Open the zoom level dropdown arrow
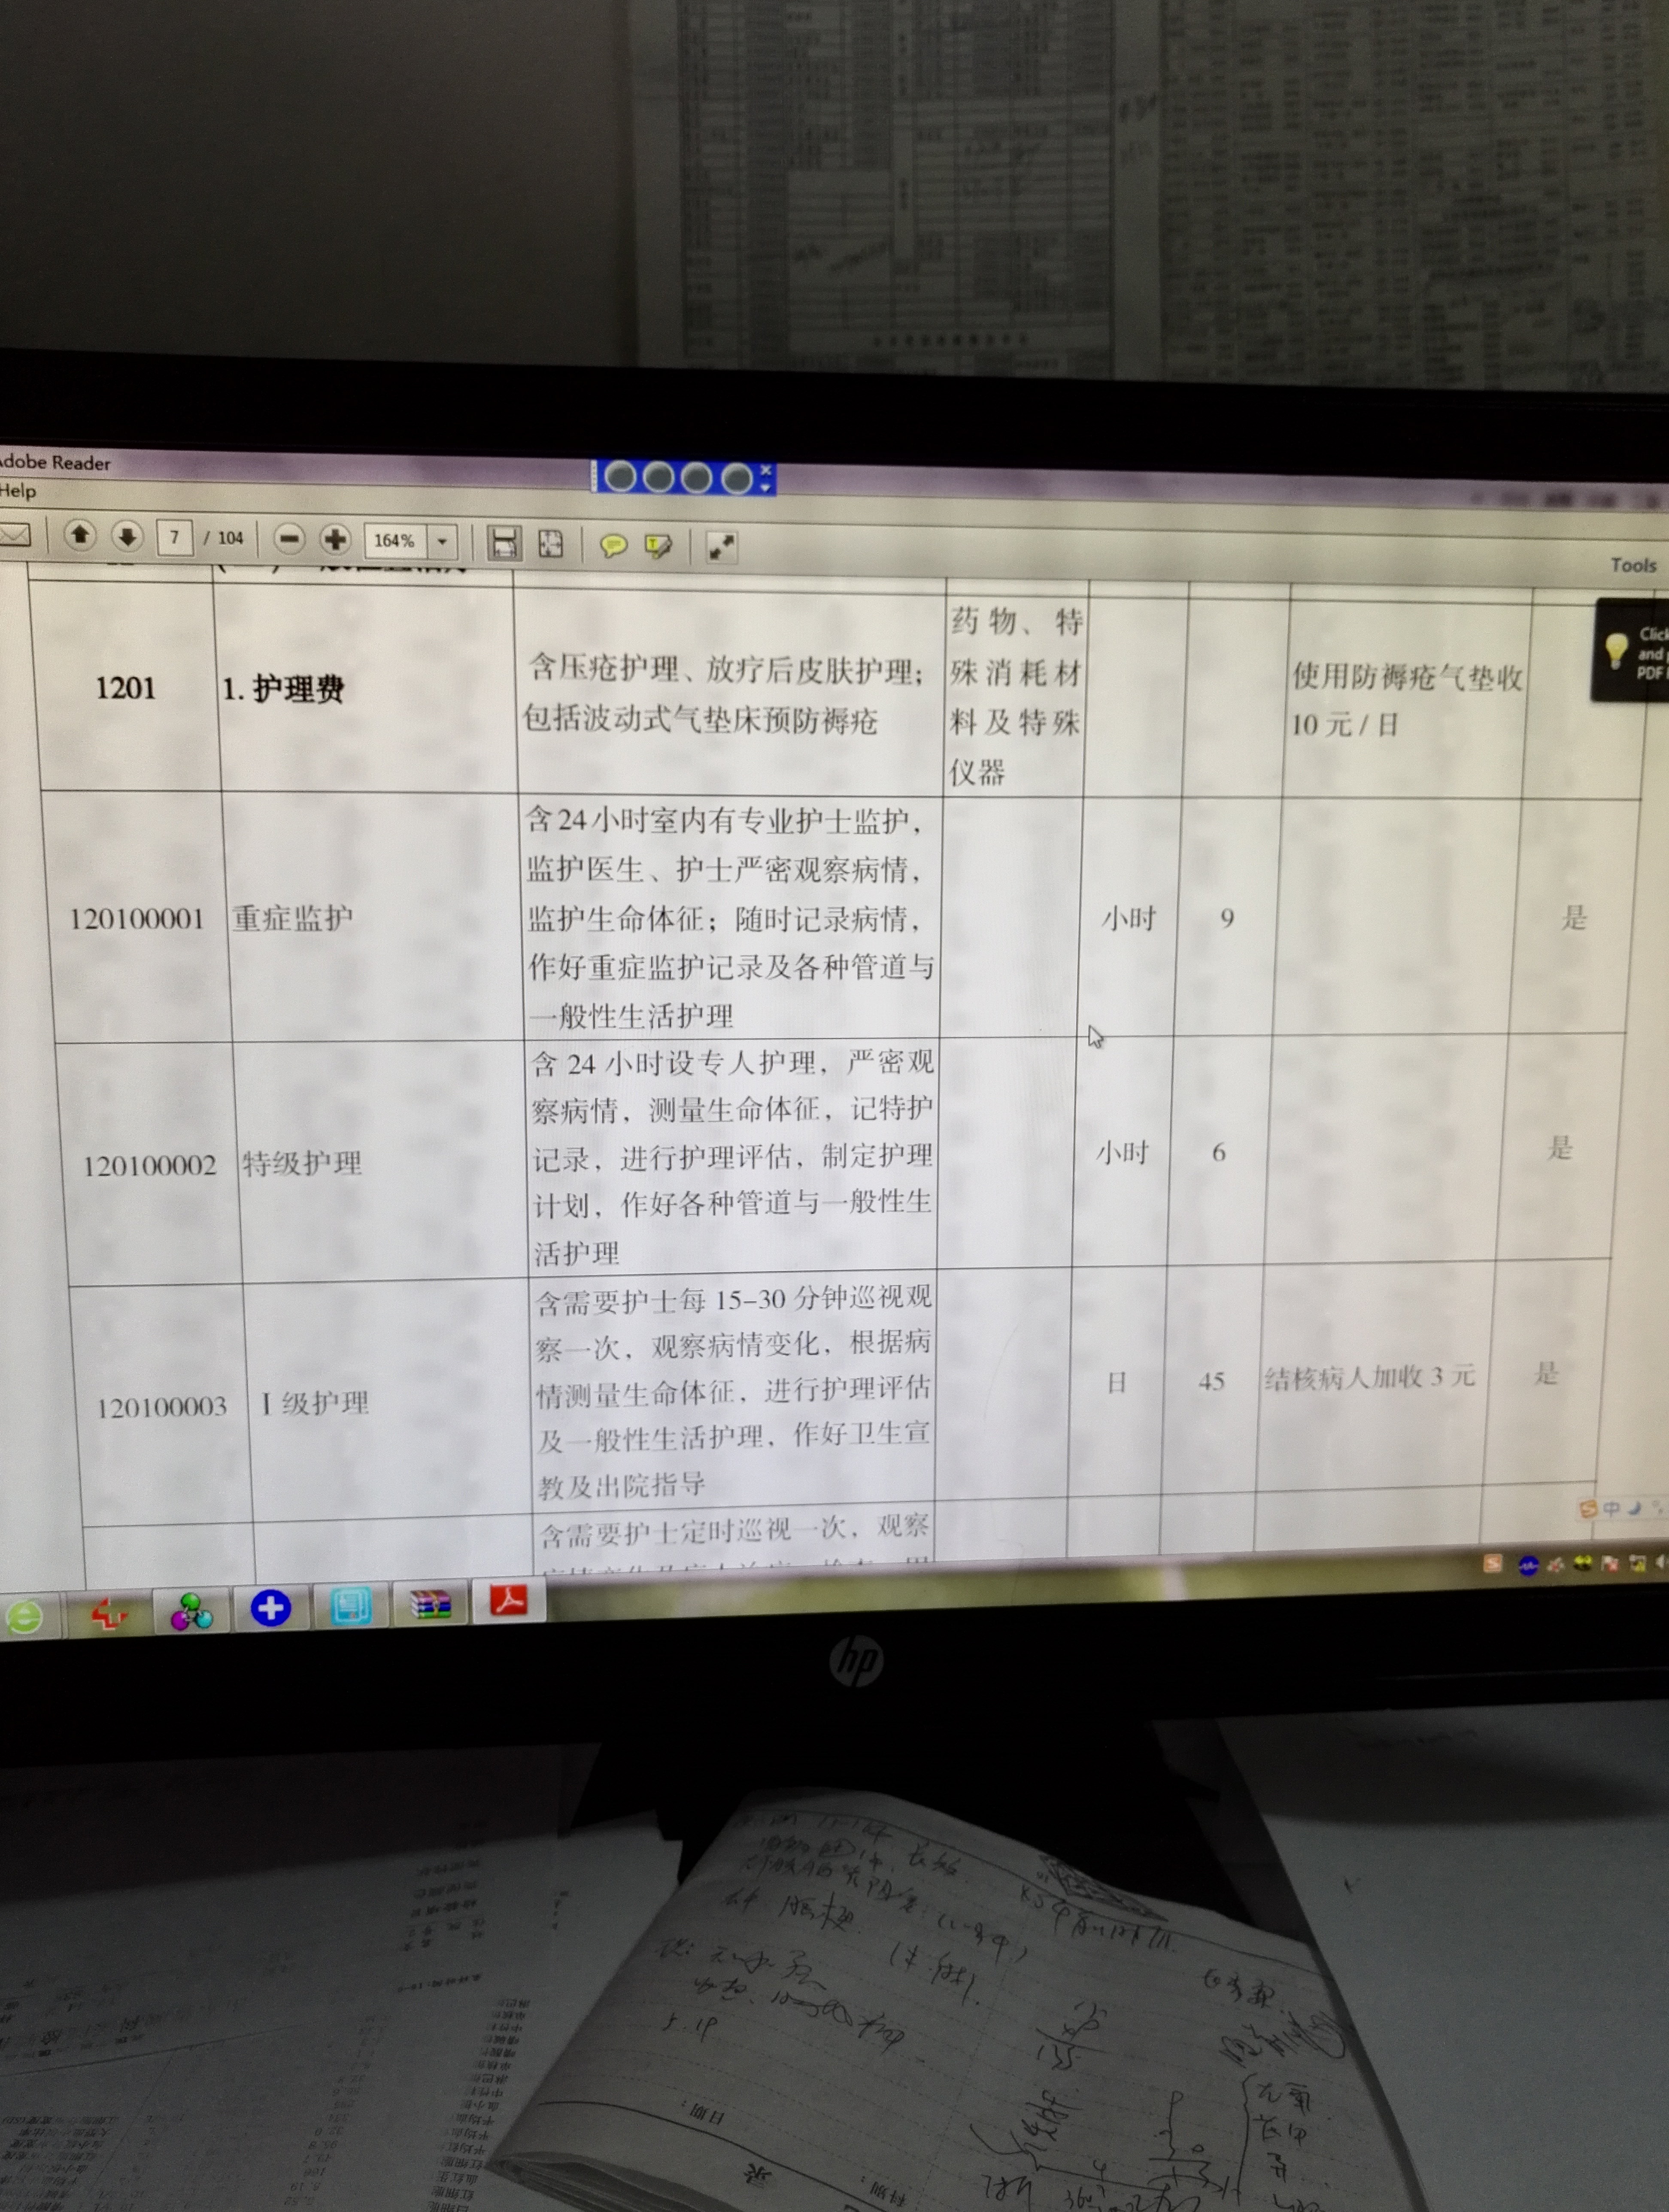This screenshot has width=1669, height=2212. point(442,541)
